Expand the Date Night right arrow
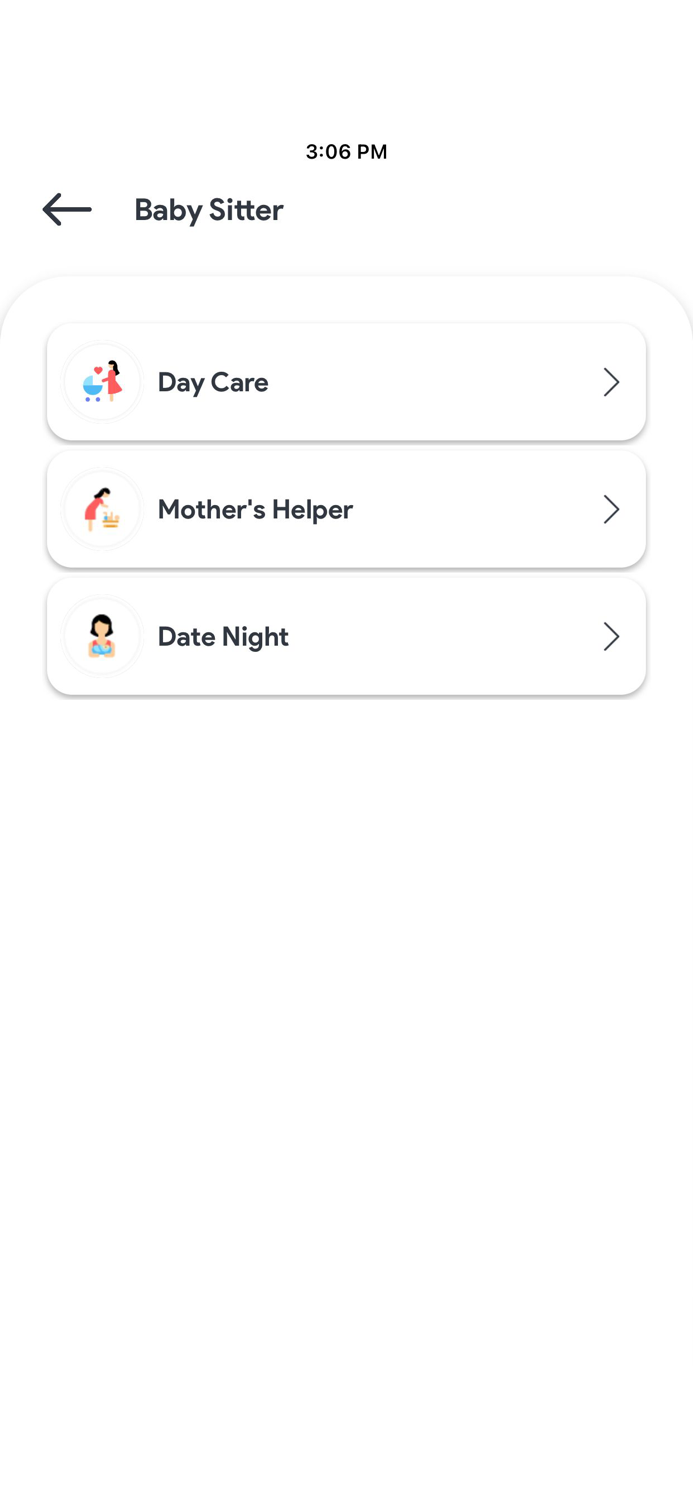Viewport: 693px width, 1500px height. (x=611, y=636)
